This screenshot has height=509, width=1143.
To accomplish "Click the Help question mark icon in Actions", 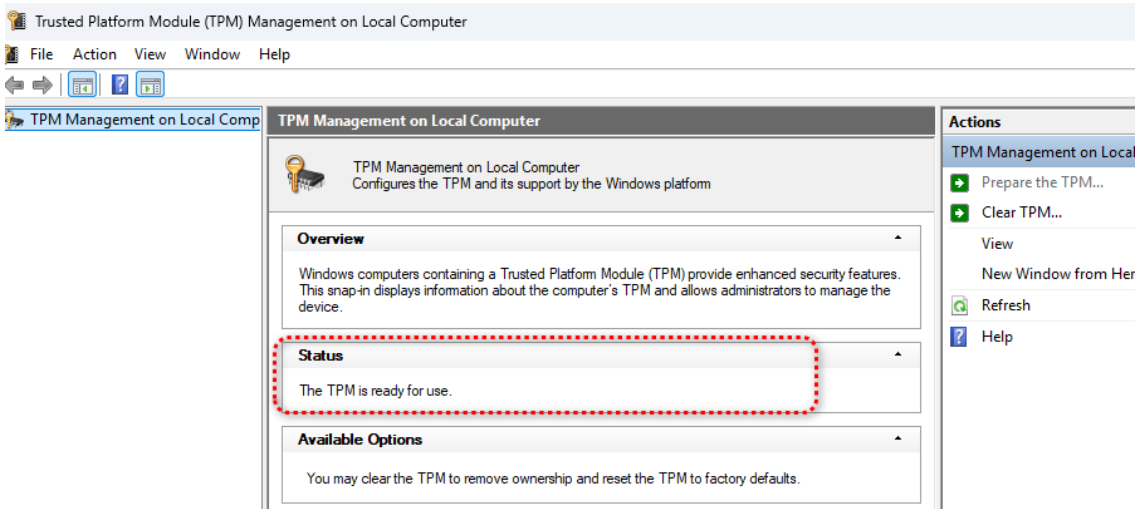I will 961,336.
